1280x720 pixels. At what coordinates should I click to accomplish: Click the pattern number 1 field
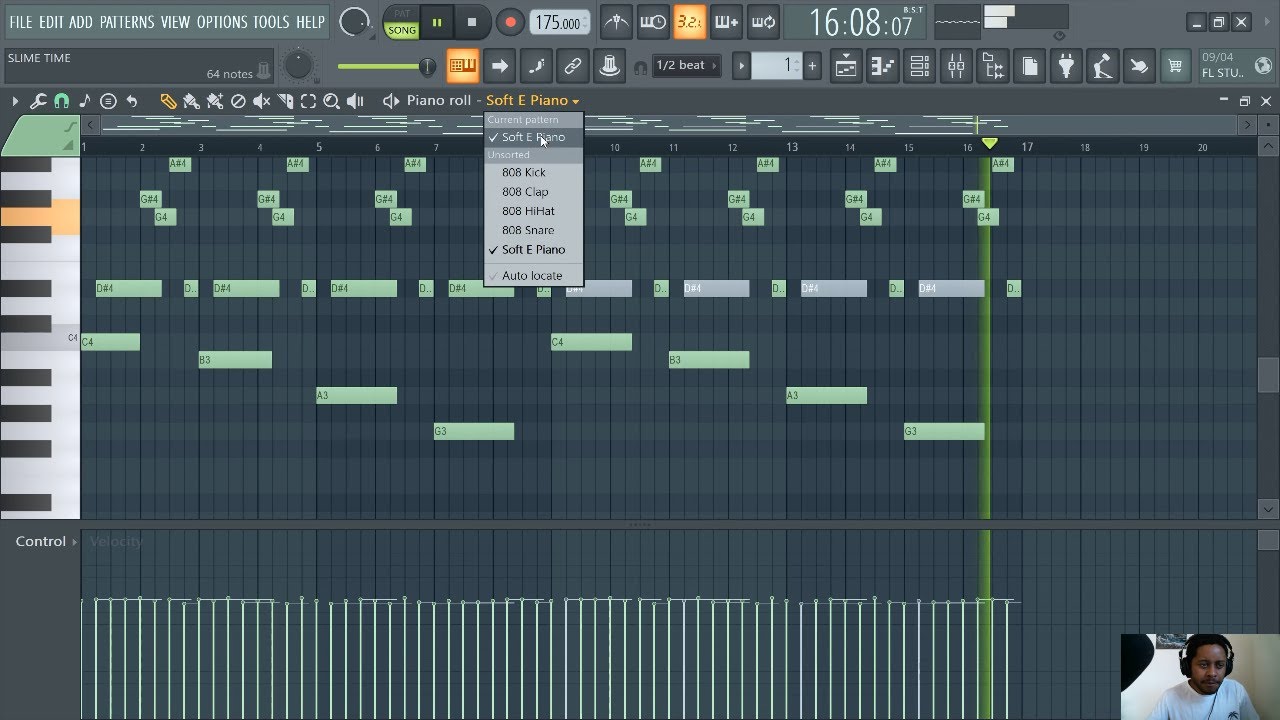coord(777,66)
